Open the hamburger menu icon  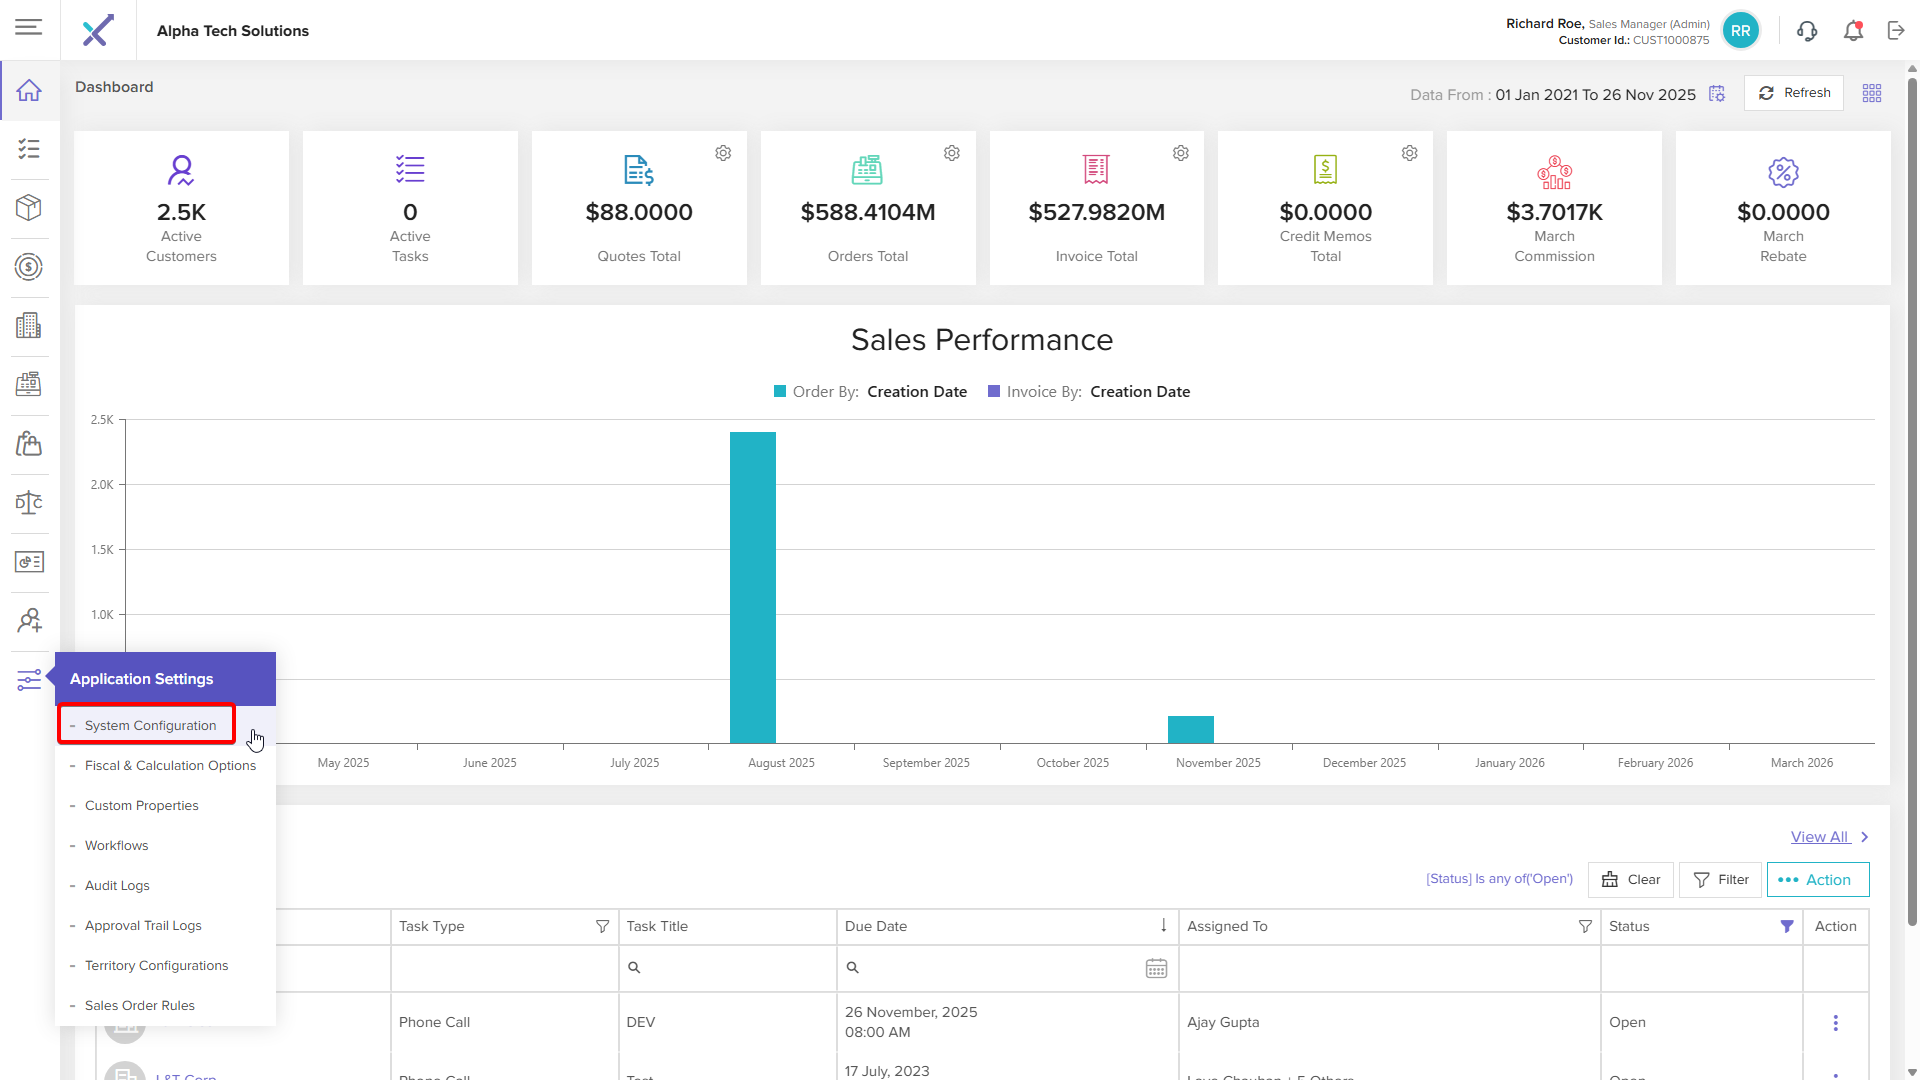pos(28,27)
